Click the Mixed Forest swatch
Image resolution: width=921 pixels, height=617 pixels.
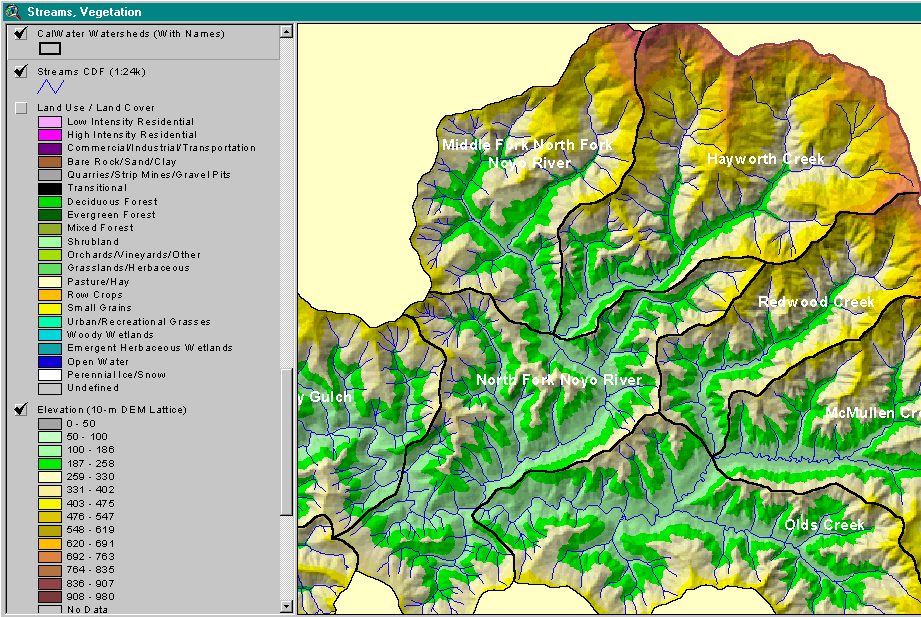click(x=50, y=228)
